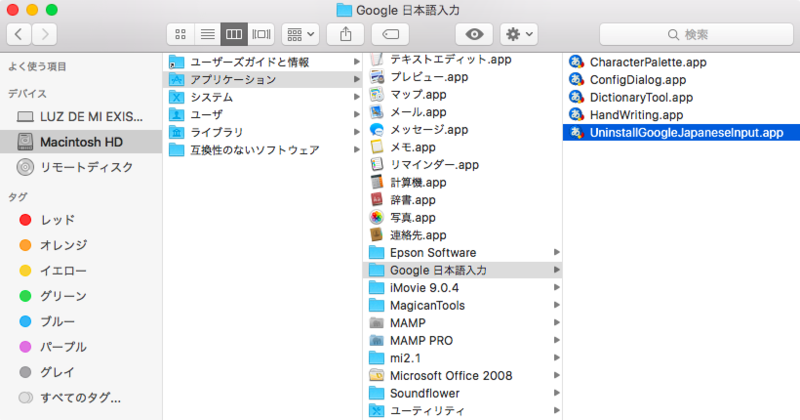Expand the システム folder arrow
The height and width of the screenshot is (420, 800).
[356, 97]
